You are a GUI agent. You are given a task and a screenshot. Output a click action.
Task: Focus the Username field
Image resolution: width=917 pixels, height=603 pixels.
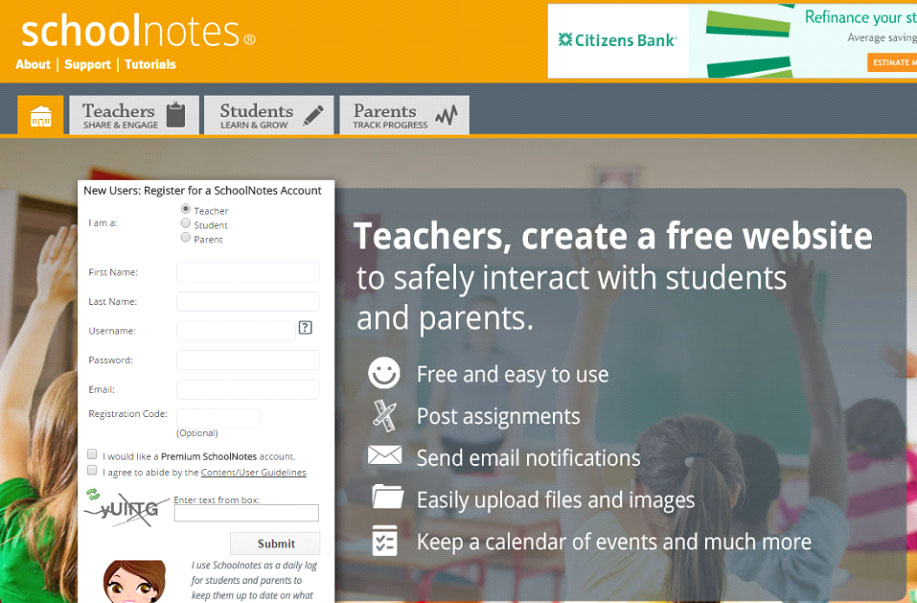click(236, 330)
